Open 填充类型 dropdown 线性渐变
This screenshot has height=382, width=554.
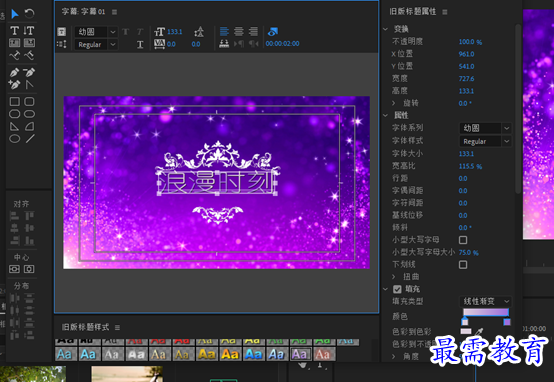click(485, 301)
